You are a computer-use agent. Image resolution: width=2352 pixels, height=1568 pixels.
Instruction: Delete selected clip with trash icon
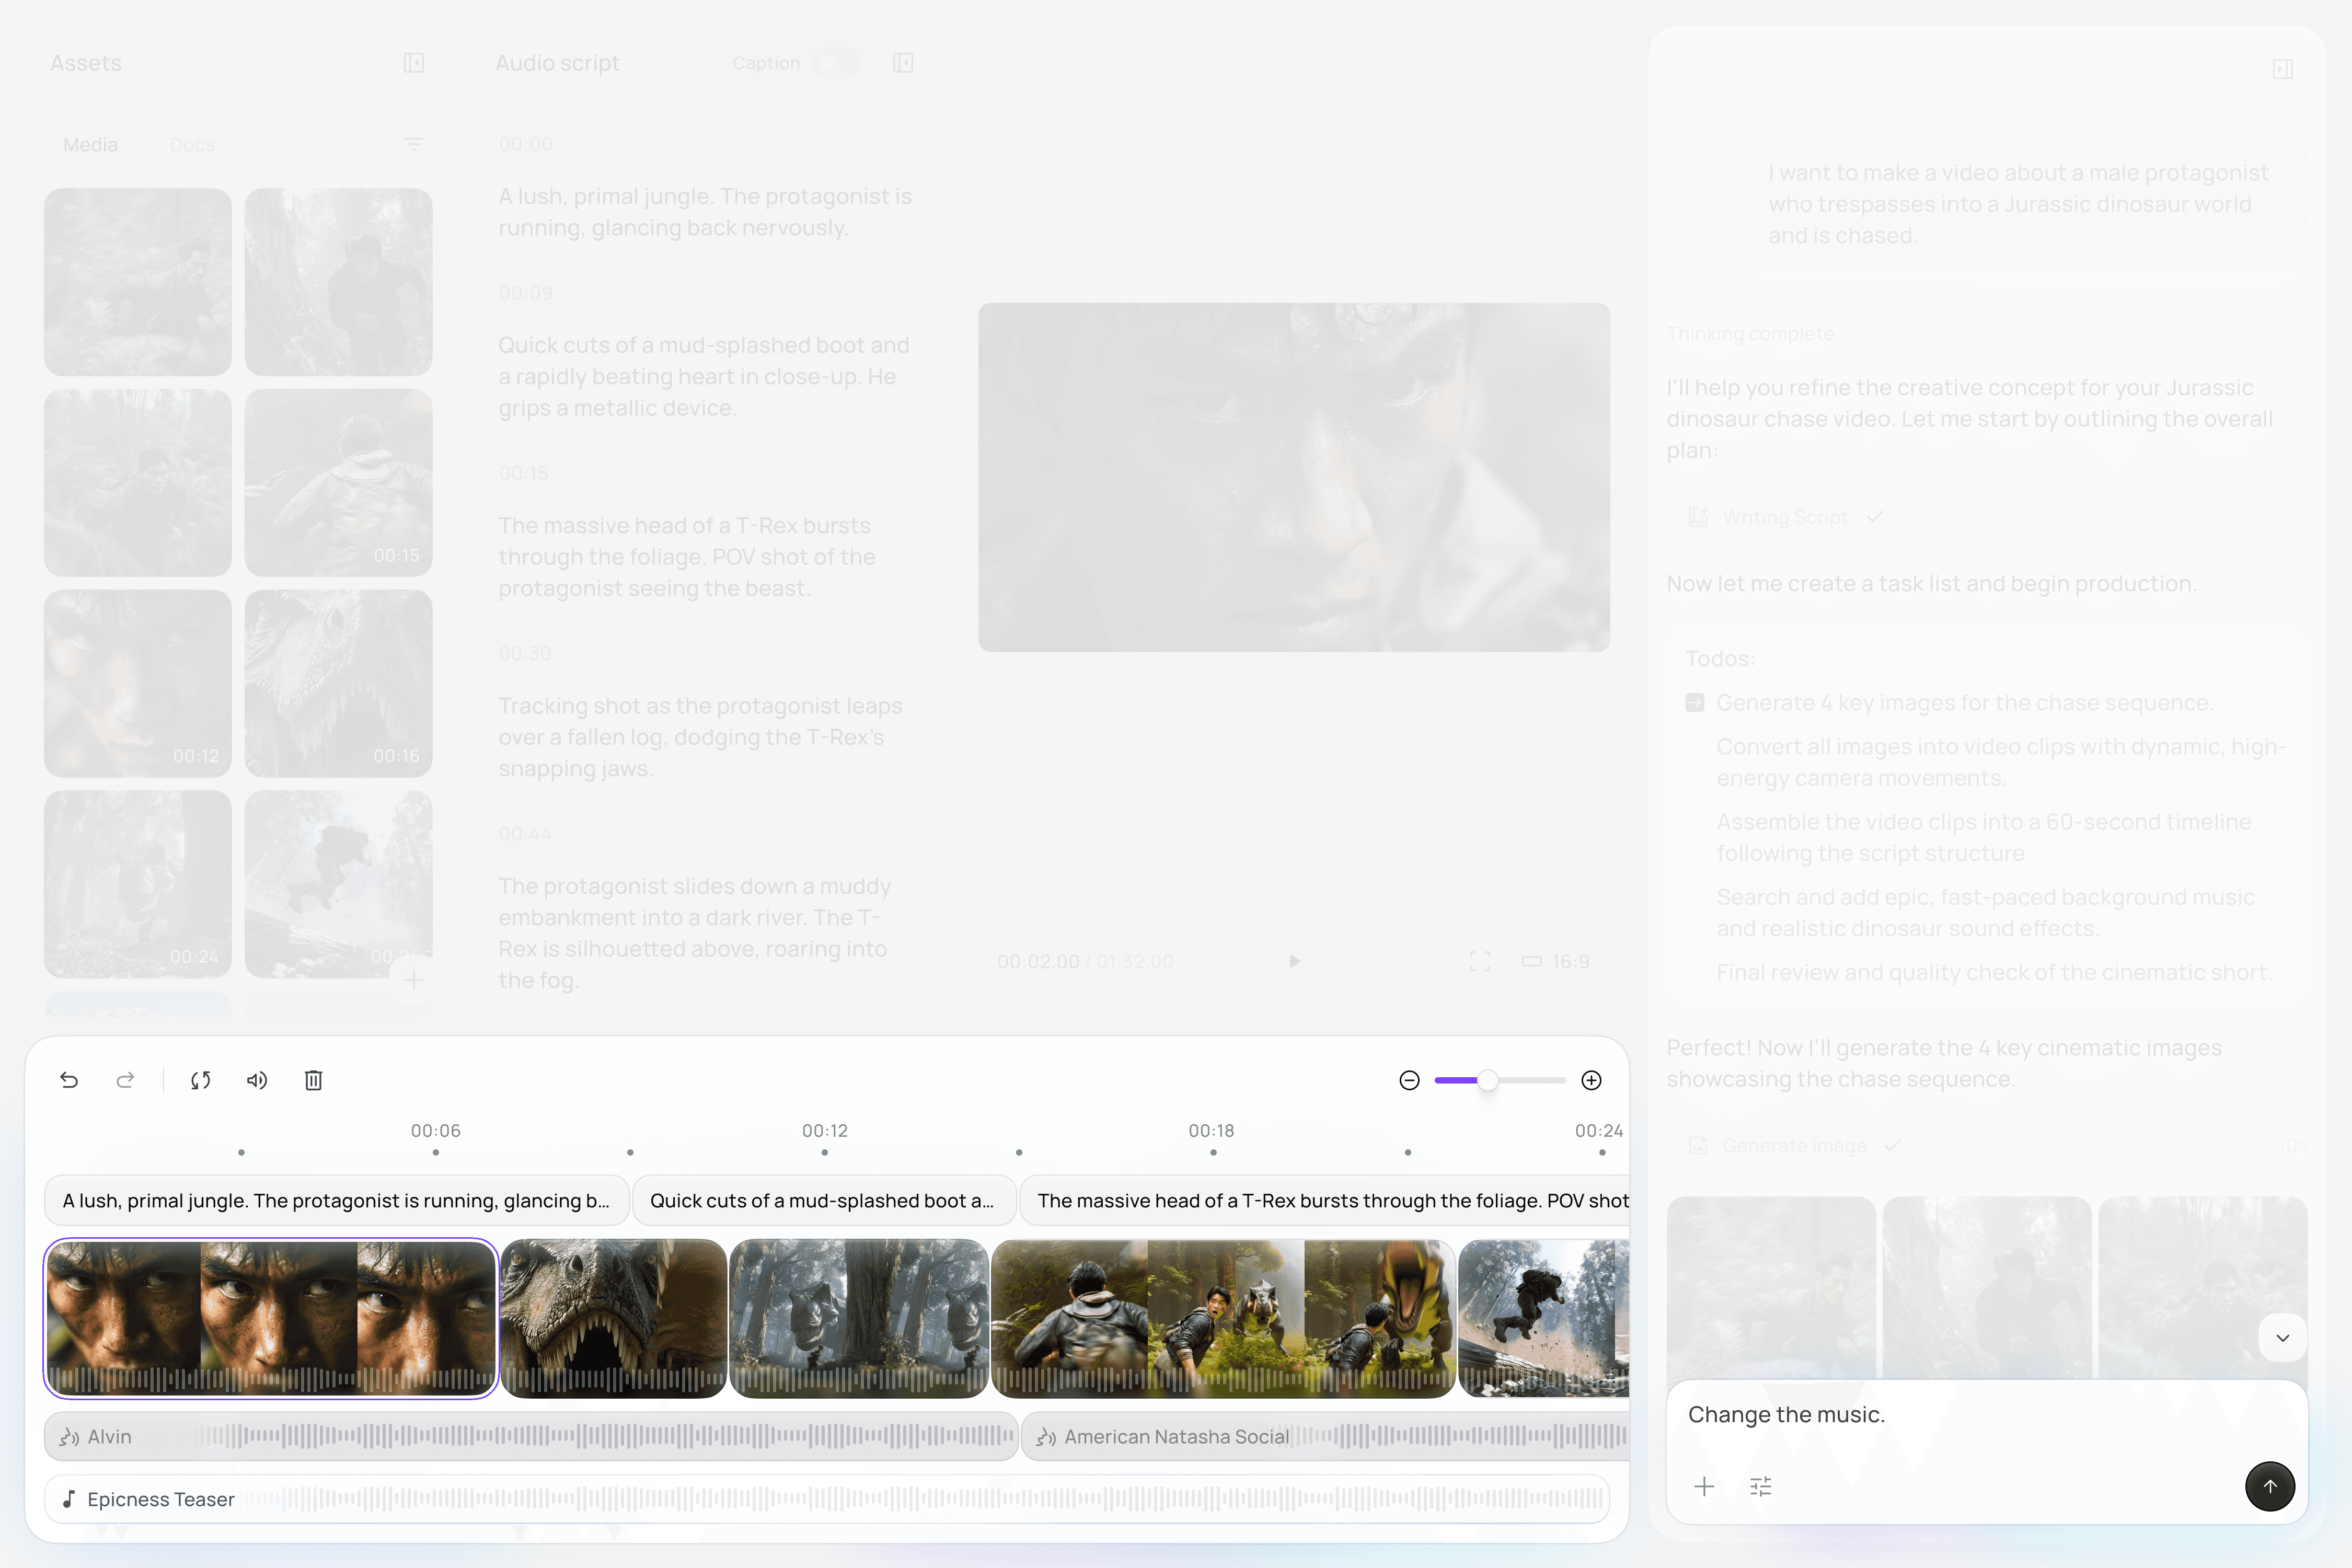pyautogui.click(x=313, y=1080)
